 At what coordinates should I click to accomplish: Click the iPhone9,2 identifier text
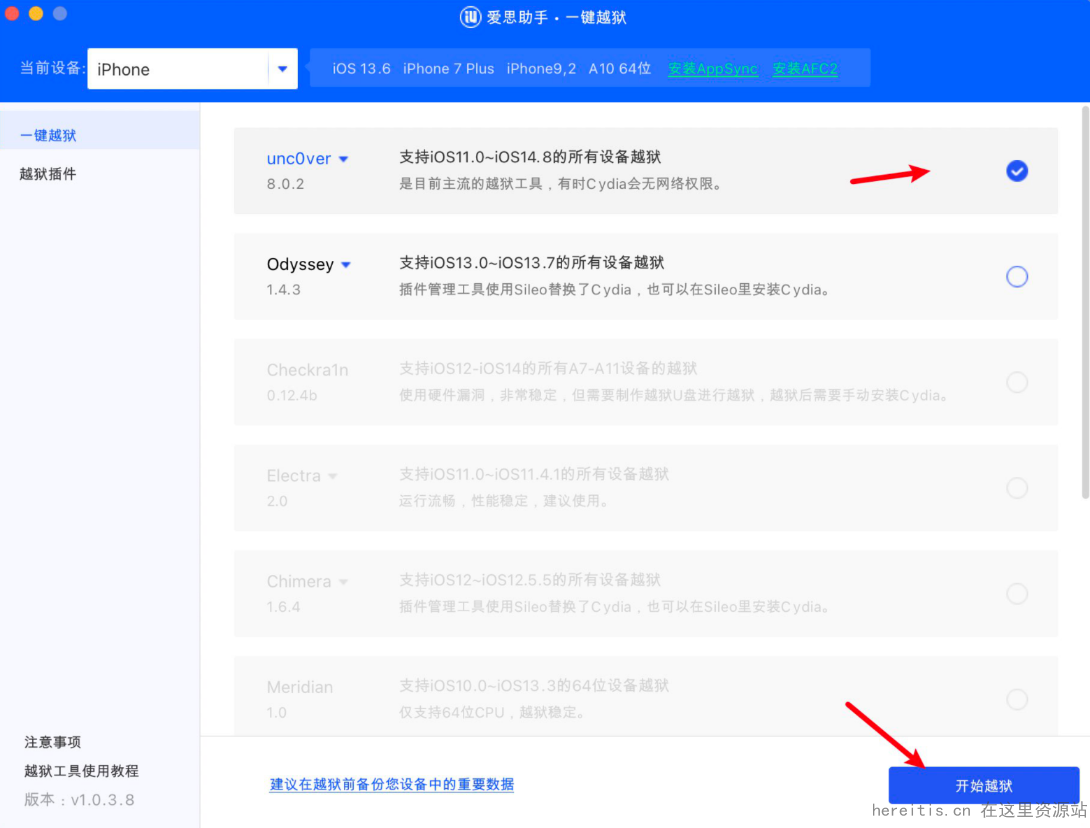pos(541,69)
